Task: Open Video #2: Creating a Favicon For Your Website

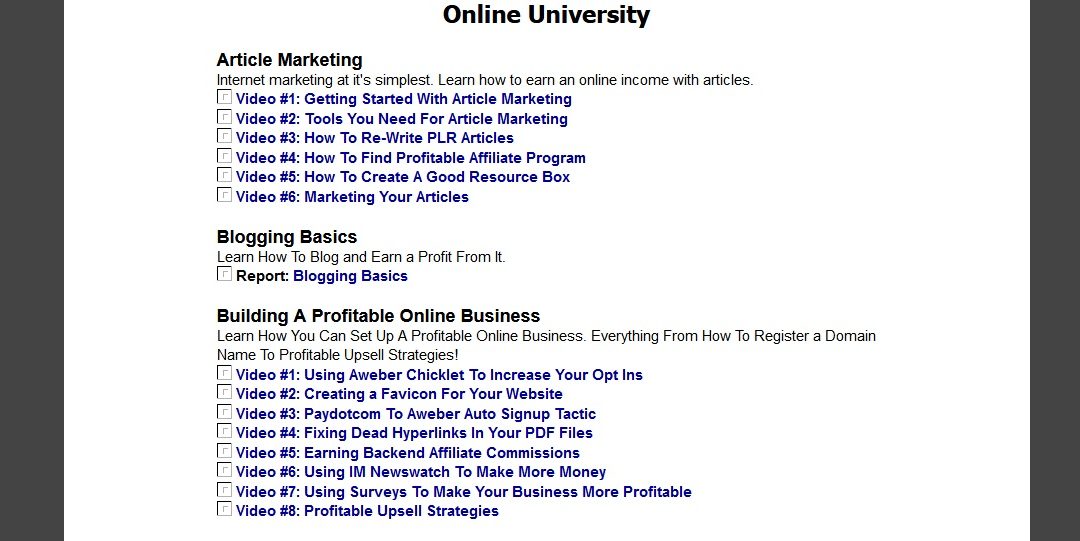Action: (x=399, y=394)
